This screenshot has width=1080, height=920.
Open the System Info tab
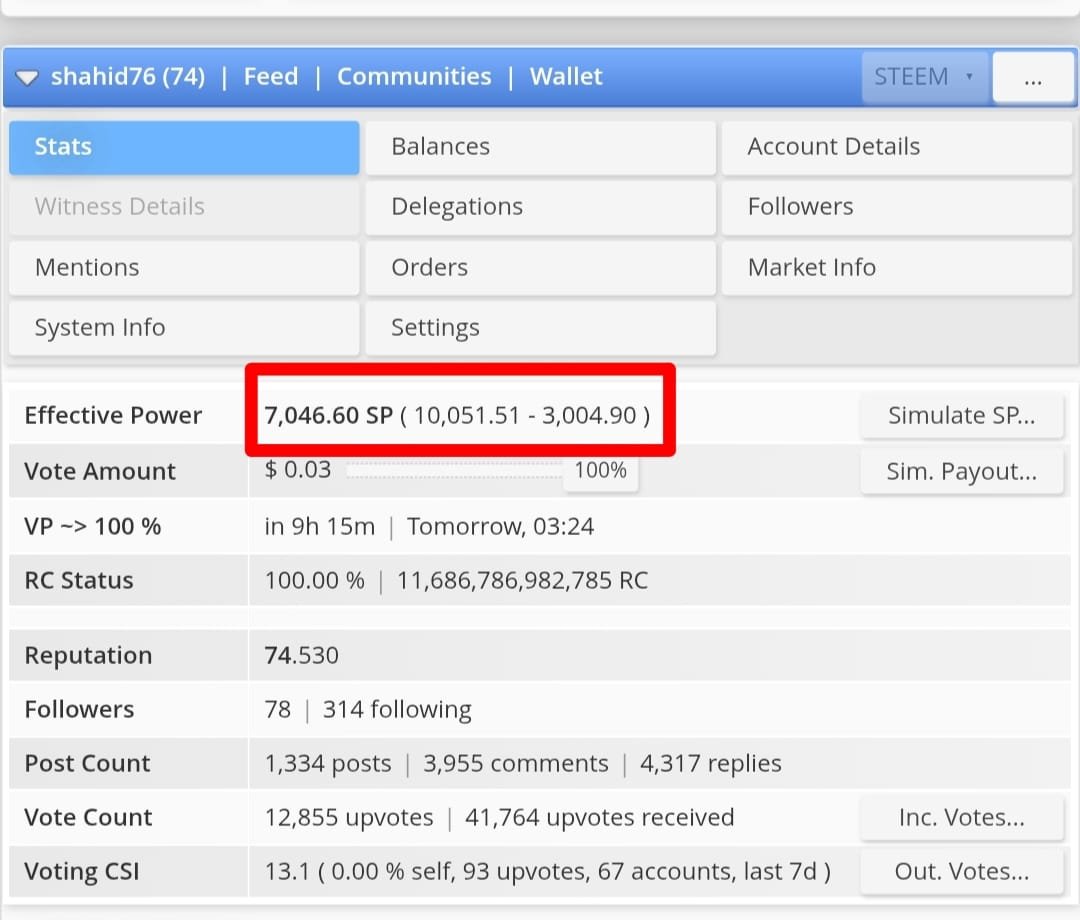185,328
